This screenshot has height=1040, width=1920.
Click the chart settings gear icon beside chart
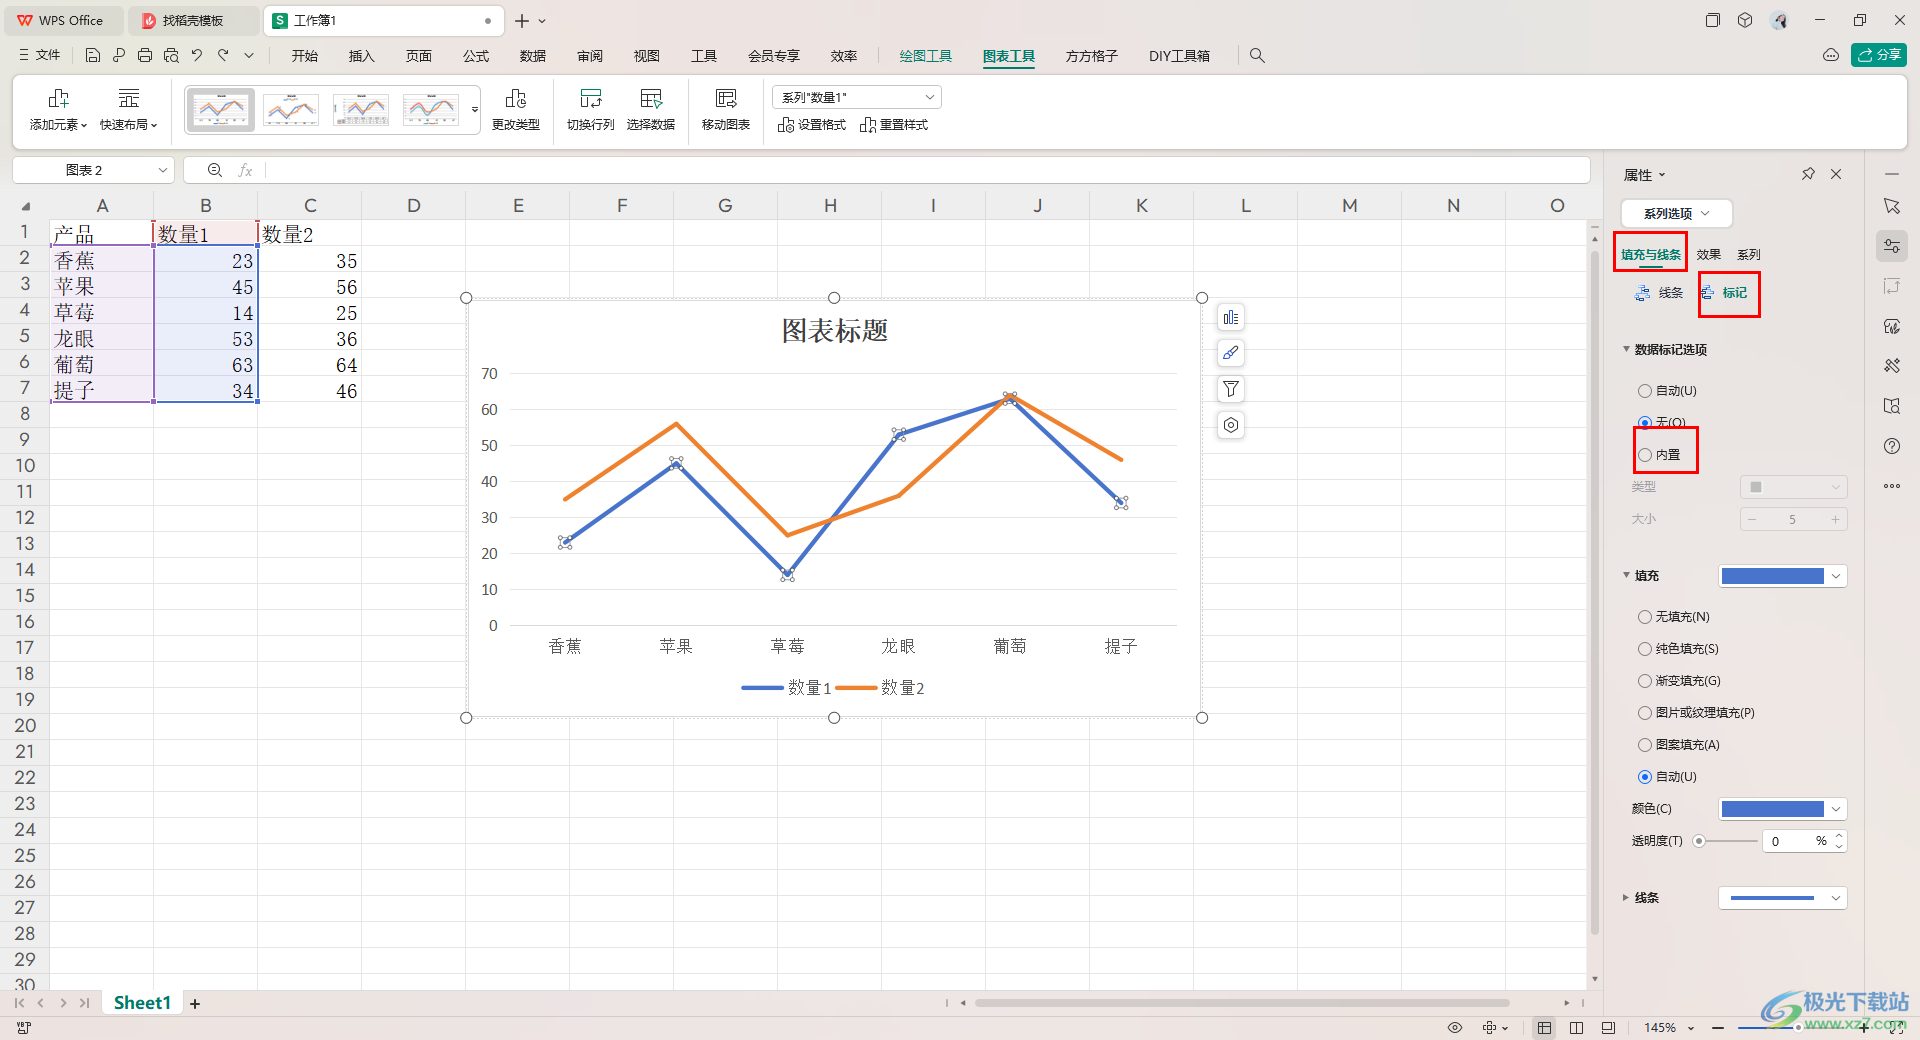point(1231,425)
